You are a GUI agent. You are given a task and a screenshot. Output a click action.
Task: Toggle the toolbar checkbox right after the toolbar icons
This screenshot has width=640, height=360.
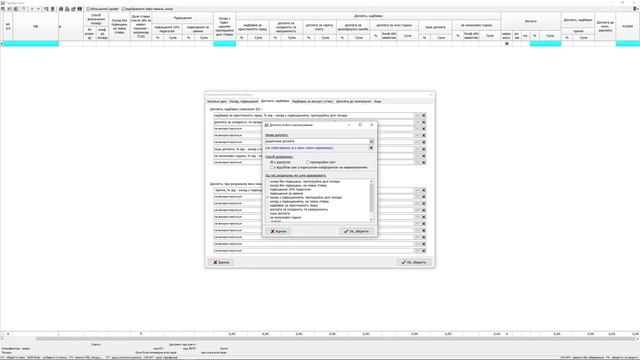point(88,9)
